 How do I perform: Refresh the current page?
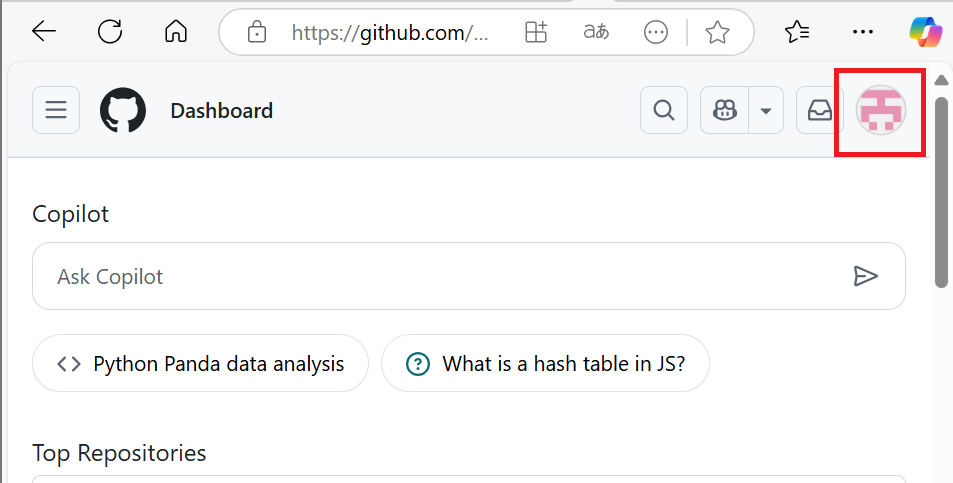pyautogui.click(x=110, y=32)
